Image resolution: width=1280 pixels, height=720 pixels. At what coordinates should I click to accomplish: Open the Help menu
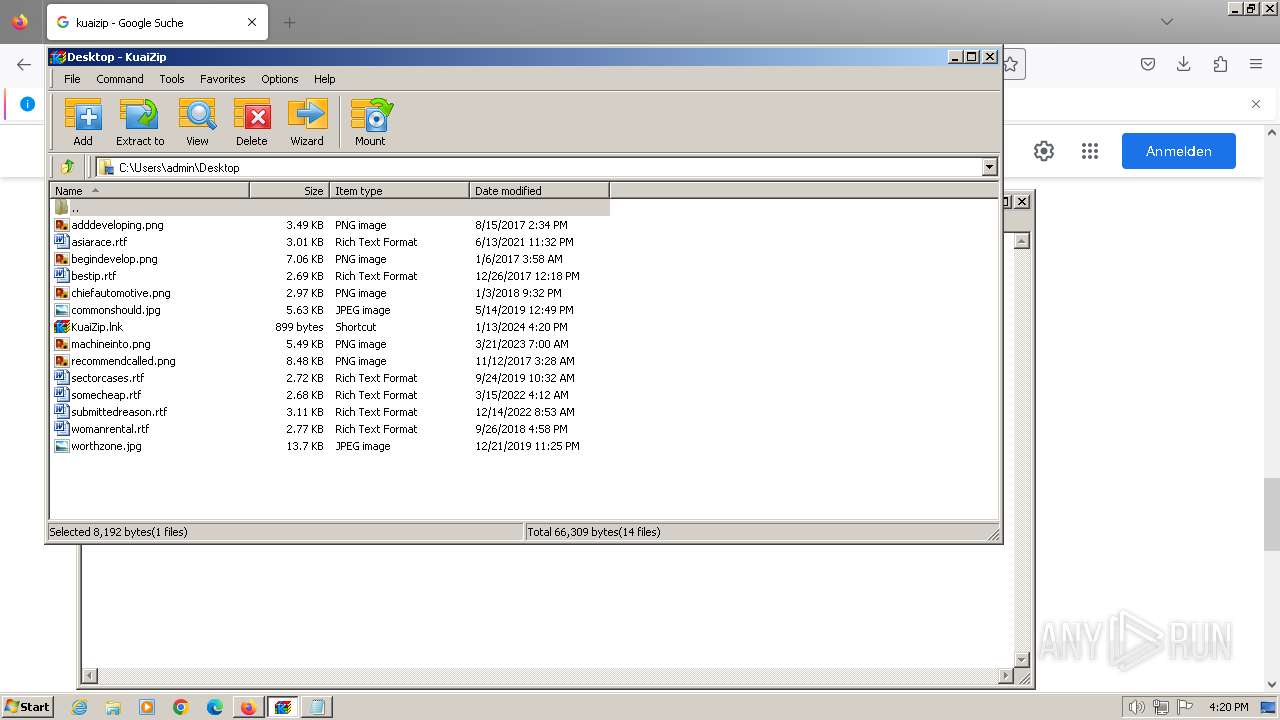(324, 79)
